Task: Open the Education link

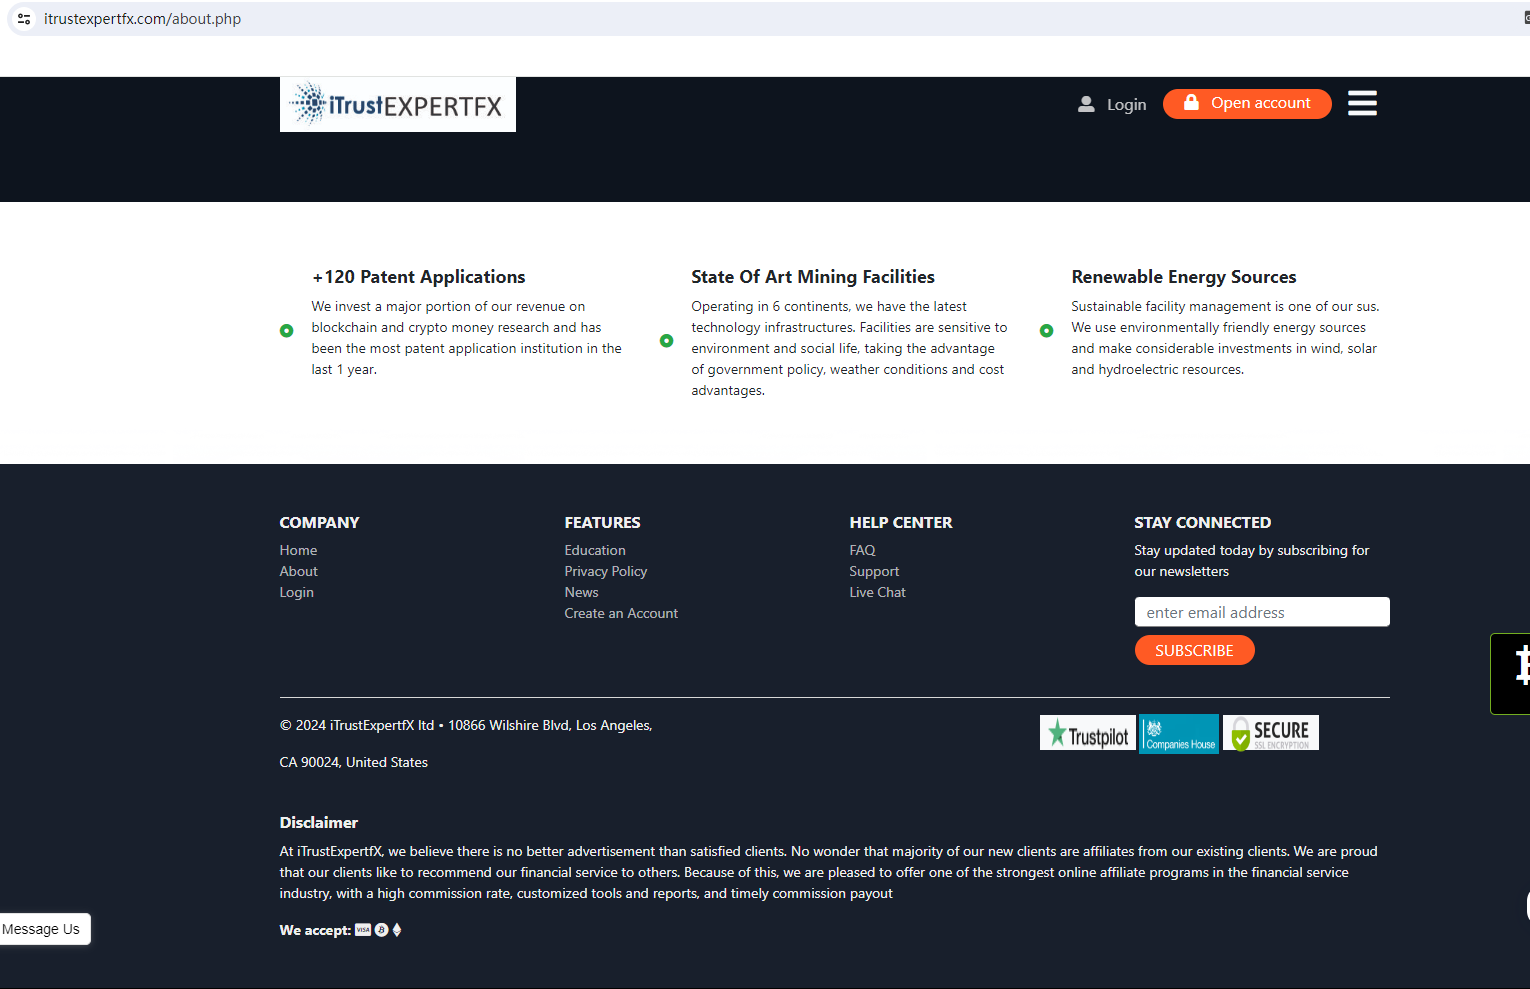Action: (595, 550)
